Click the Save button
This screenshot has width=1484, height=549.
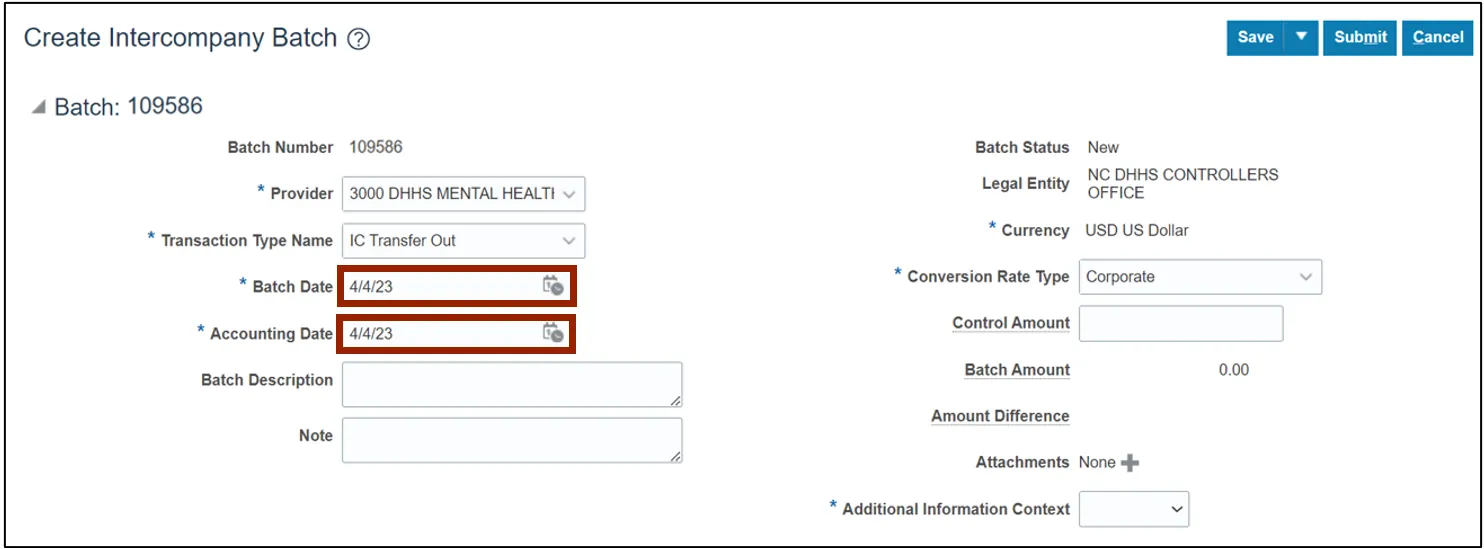coord(1255,37)
